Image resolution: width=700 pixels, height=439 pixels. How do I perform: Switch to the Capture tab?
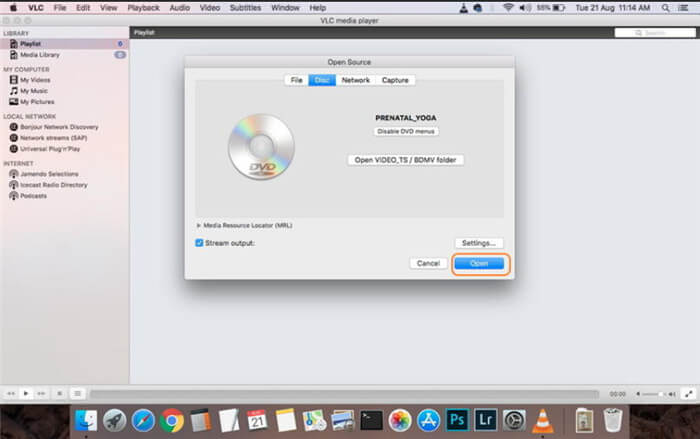395,80
